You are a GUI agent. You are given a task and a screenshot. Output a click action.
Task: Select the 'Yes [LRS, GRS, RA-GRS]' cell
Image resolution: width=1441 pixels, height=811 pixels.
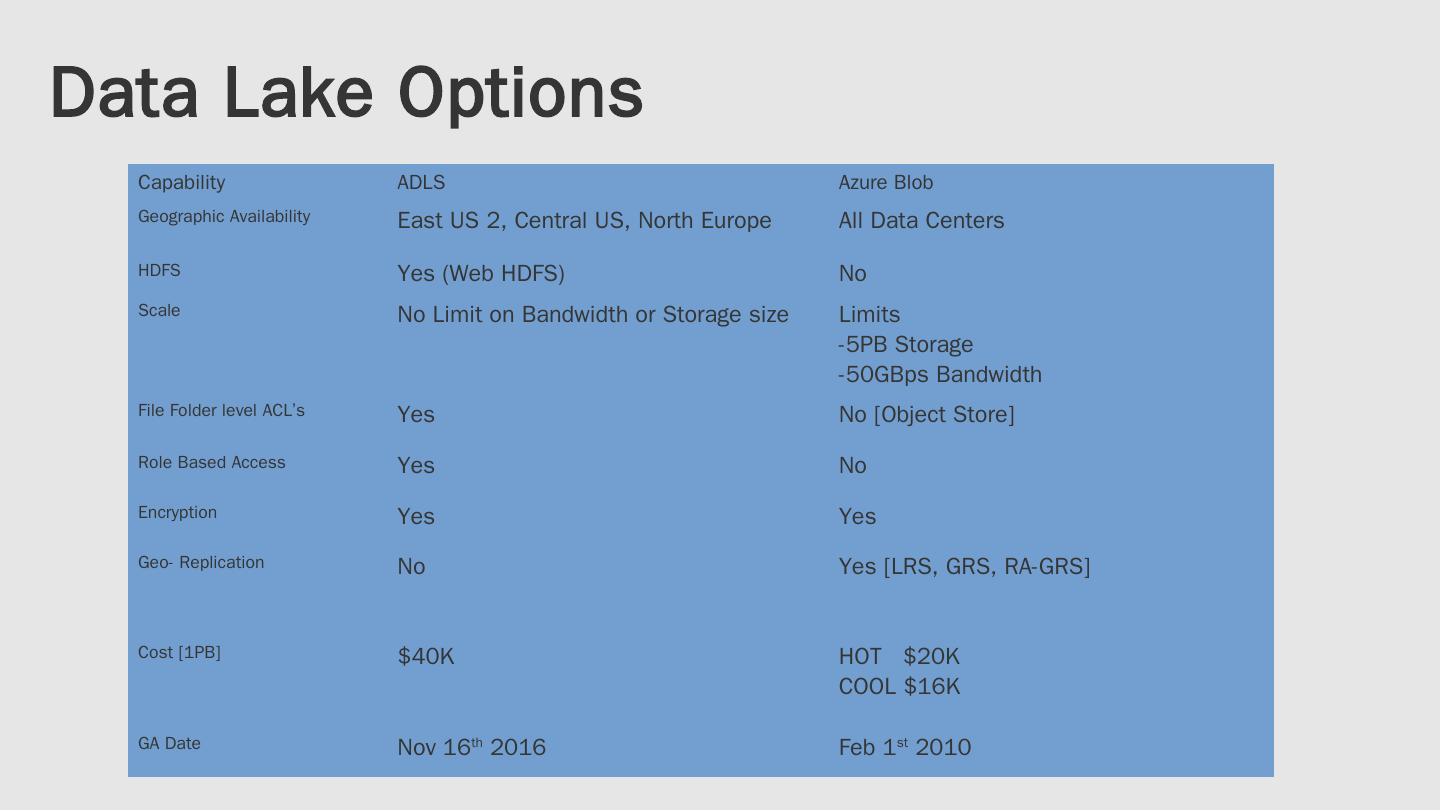click(964, 567)
